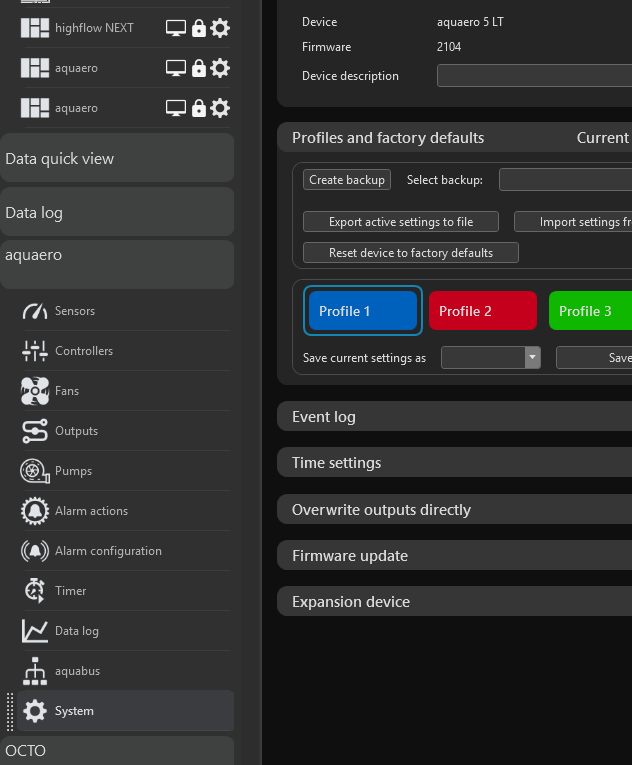The height and width of the screenshot is (765, 632).
Task: Expand the Firmware update panel
Action: tap(454, 555)
